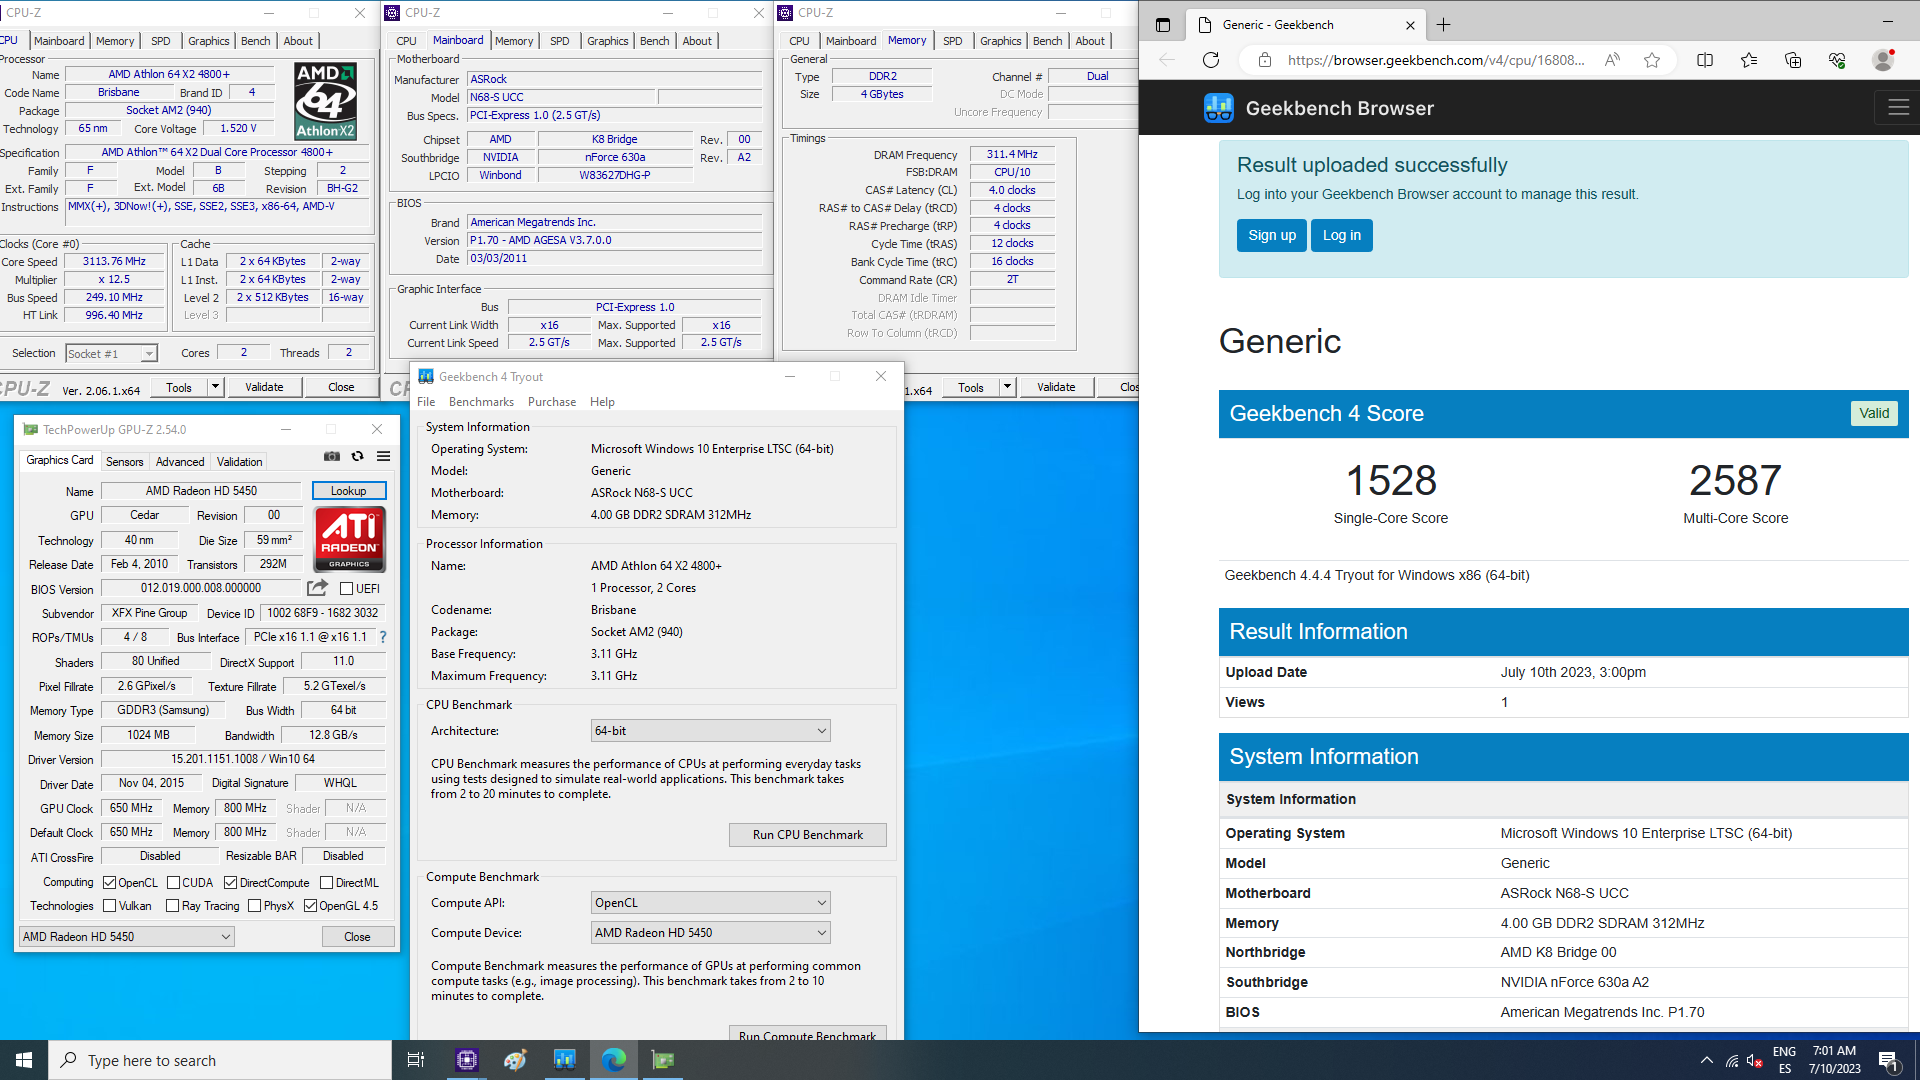Image resolution: width=1920 pixels, height=1080 pixels.
Task: Toggle the Vulkan checkbox
Action: click(x=110, y=906)
